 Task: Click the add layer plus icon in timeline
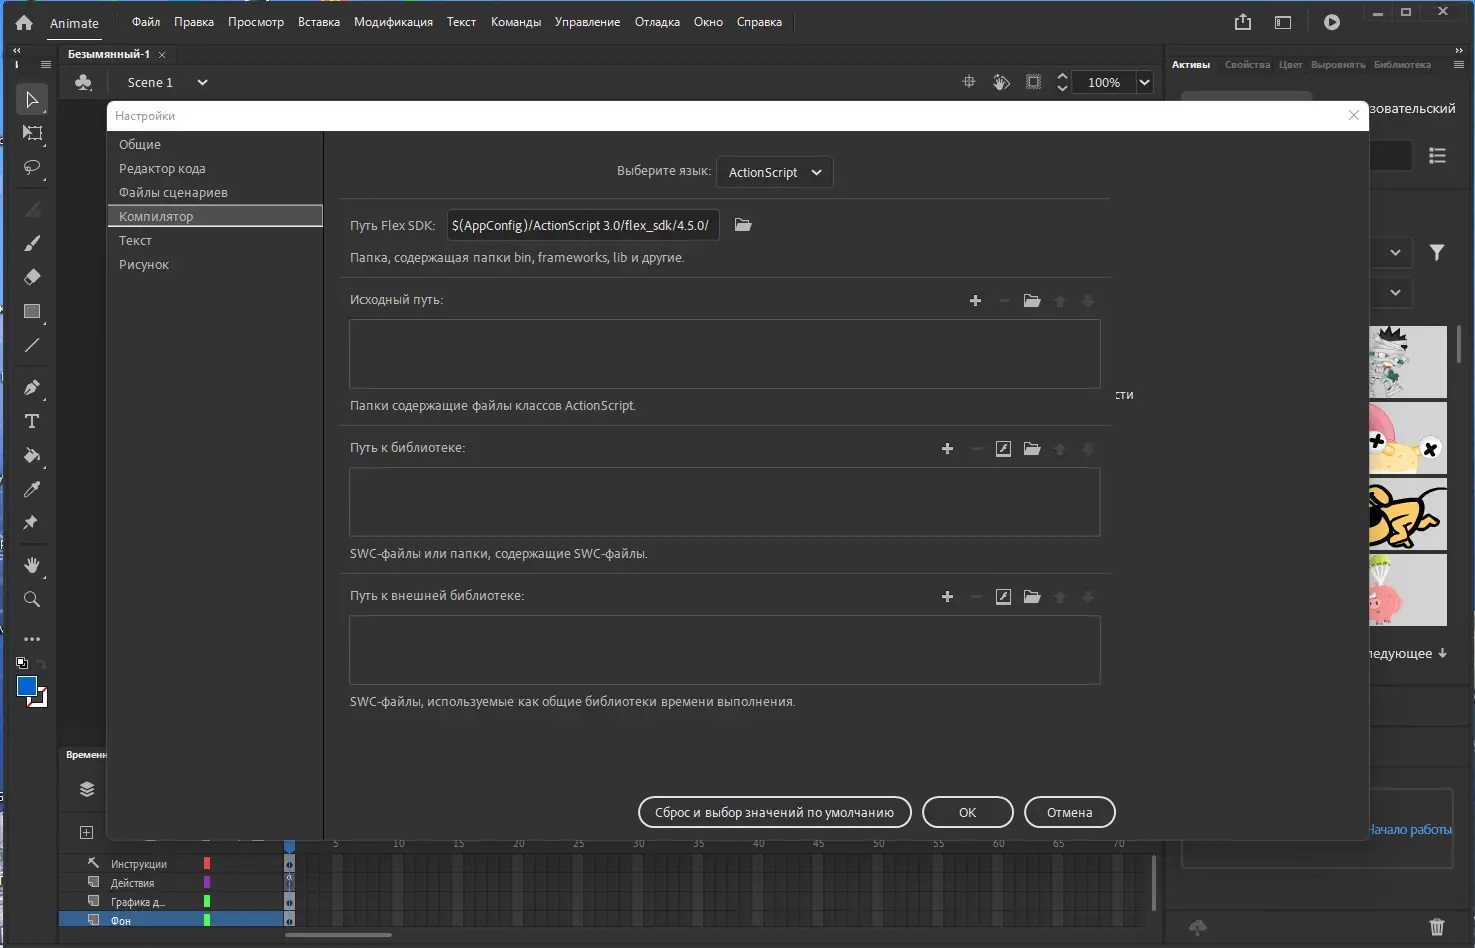point(87,832)
